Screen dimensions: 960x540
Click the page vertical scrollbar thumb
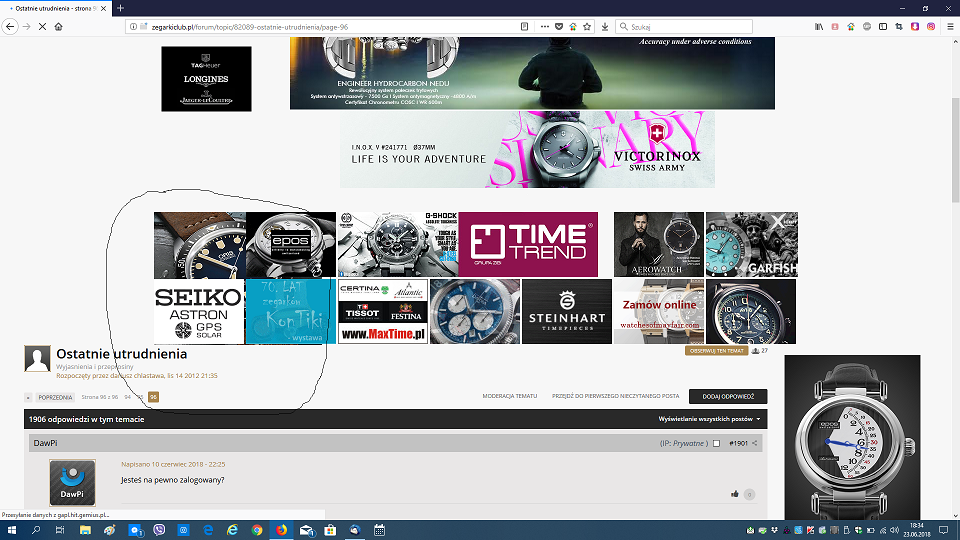956,150
